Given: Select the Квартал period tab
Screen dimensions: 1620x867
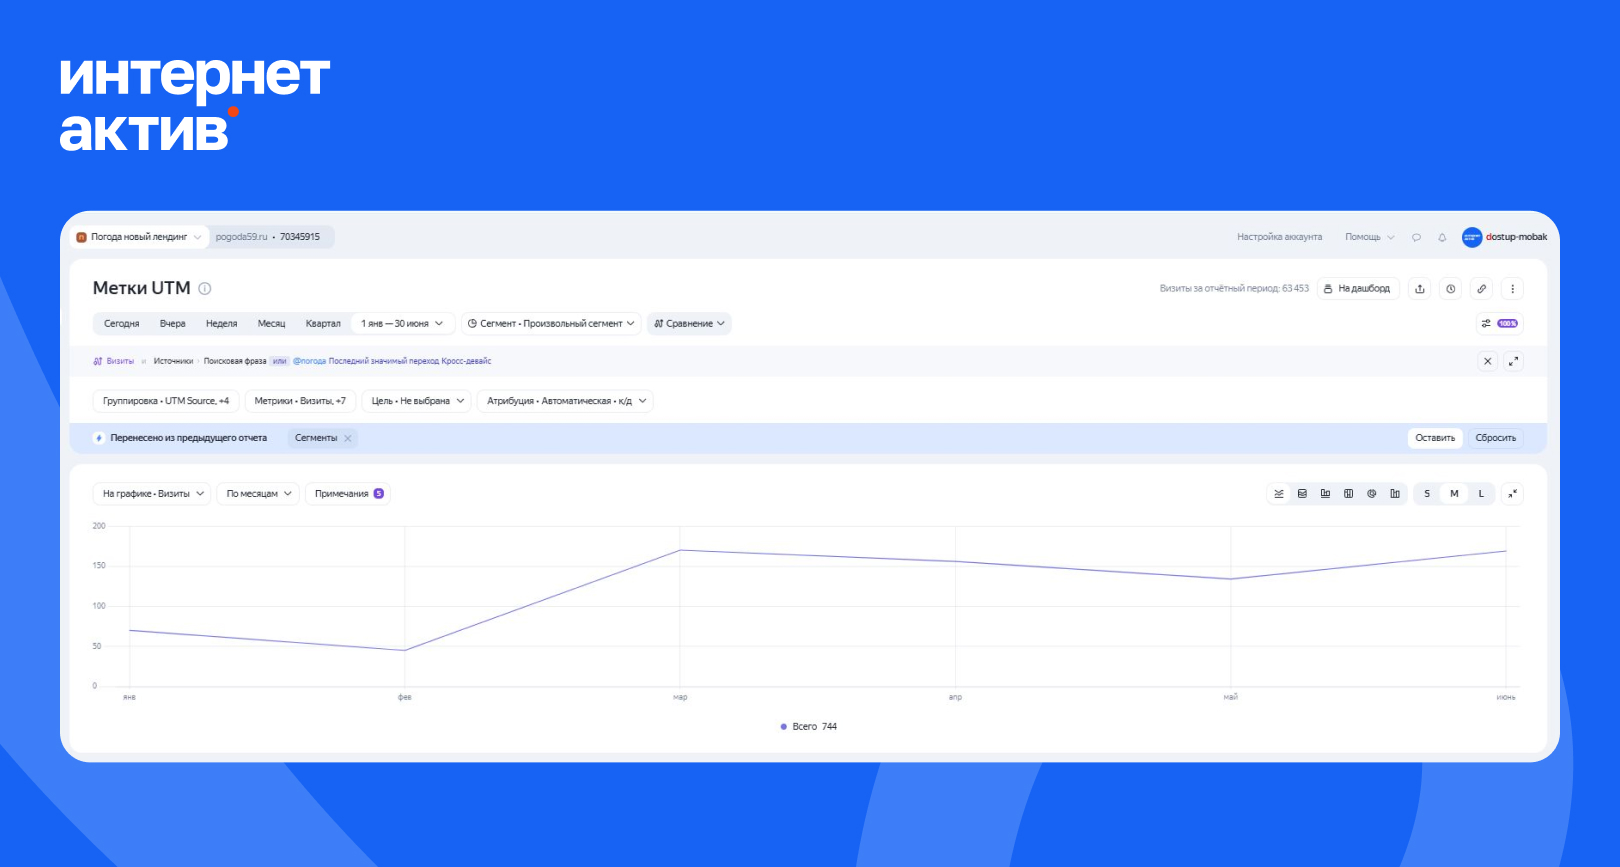Looking at the screenshot, I should point(323,323).
